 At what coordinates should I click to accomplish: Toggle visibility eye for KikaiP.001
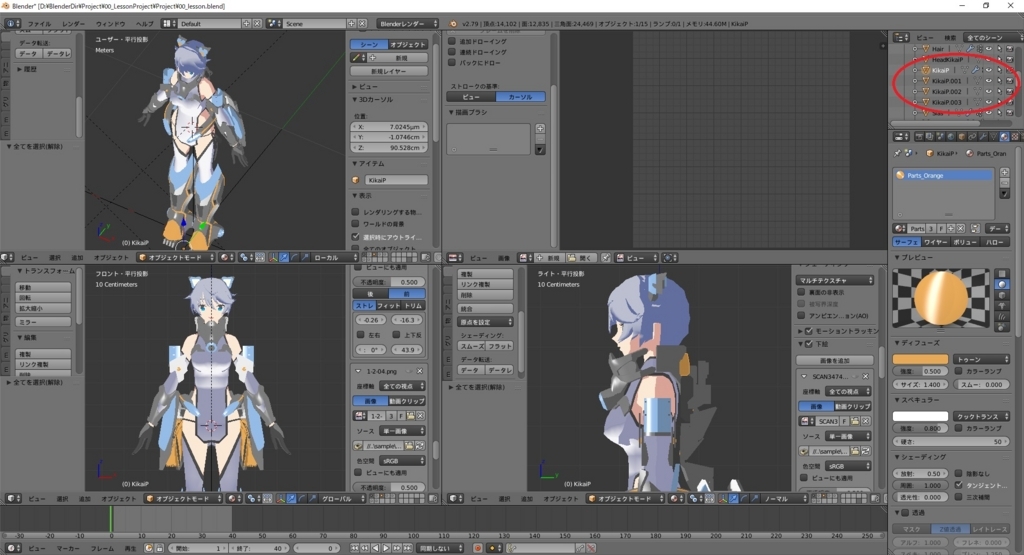989,81
